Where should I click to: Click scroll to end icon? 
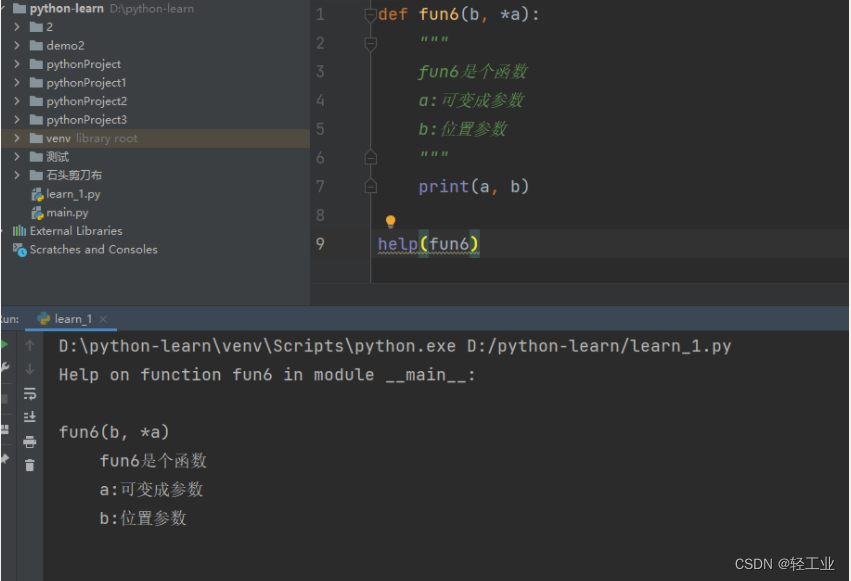click(x=30, y=417)
